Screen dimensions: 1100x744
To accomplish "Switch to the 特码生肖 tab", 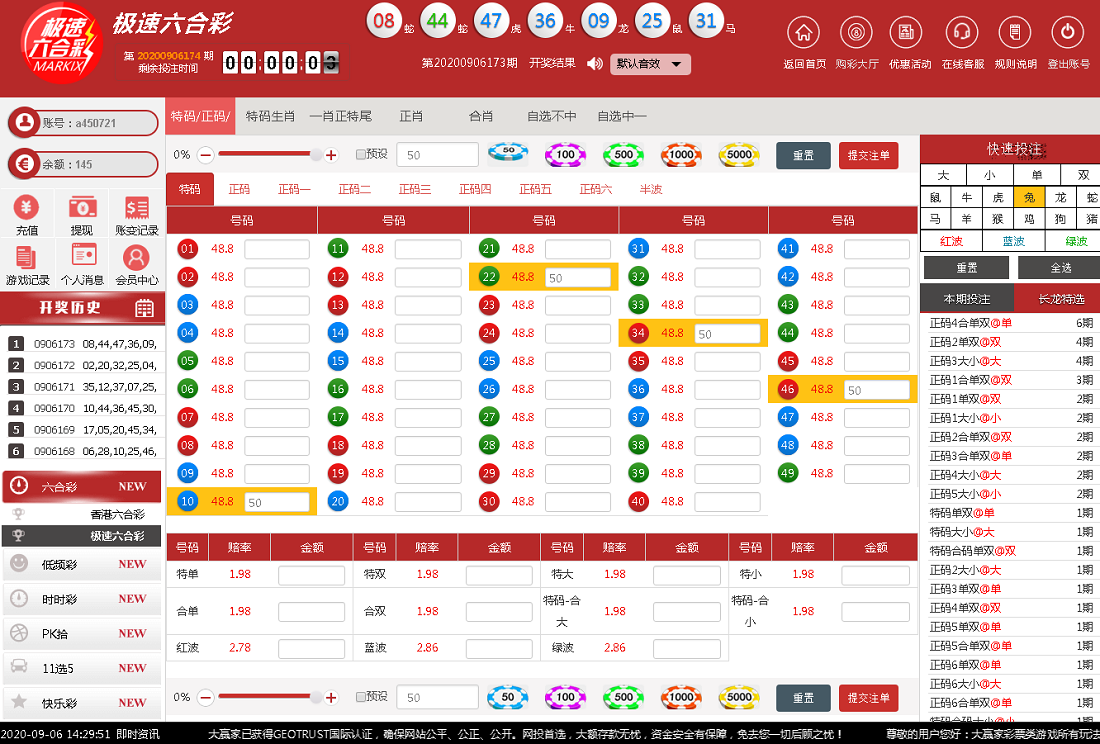I will click(270, 116).
